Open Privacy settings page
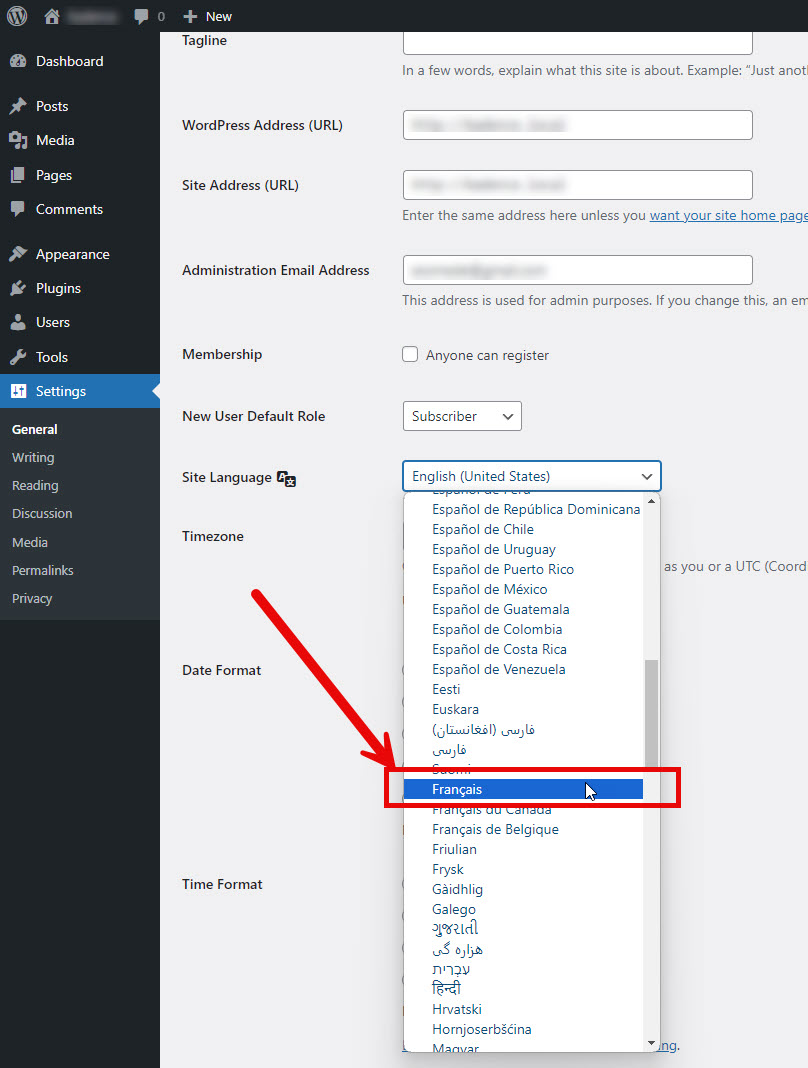808x1068 pixels. coord(32,599)
